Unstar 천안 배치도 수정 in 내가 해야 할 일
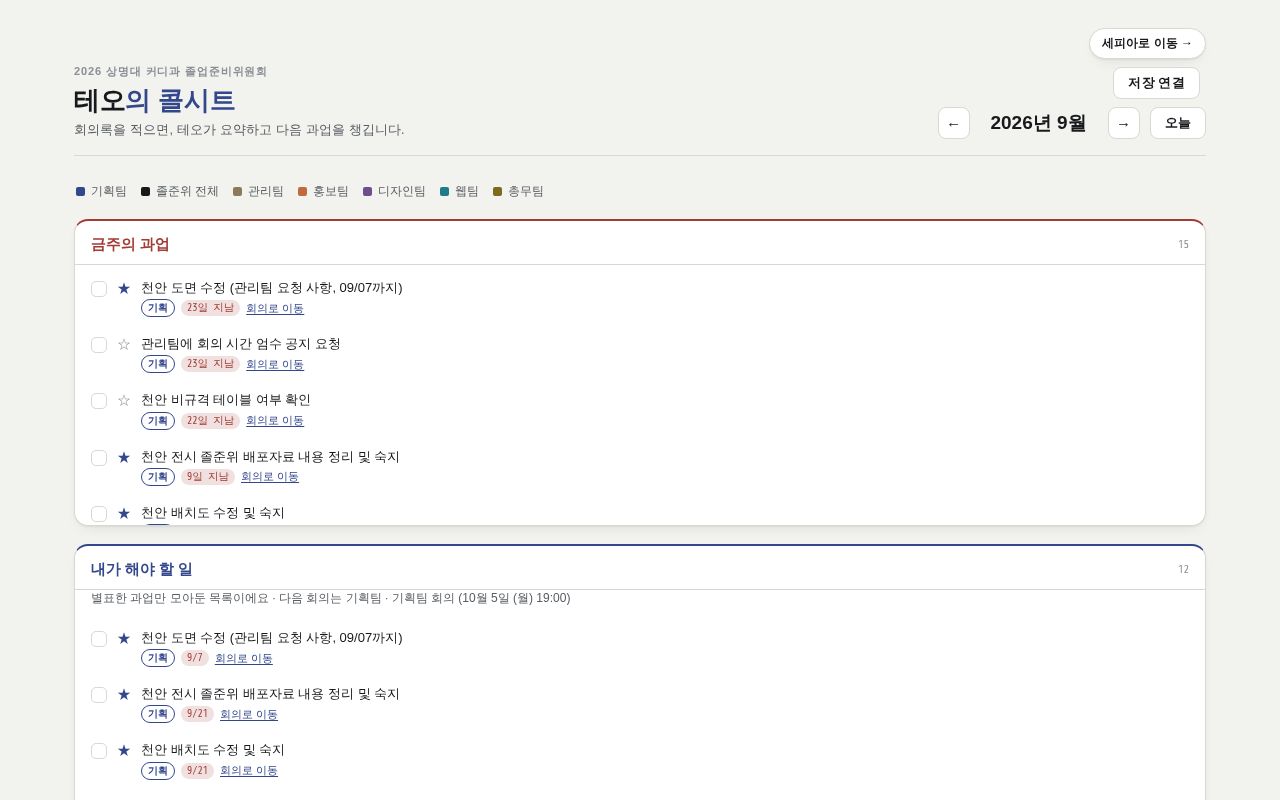 coord(124,750)
